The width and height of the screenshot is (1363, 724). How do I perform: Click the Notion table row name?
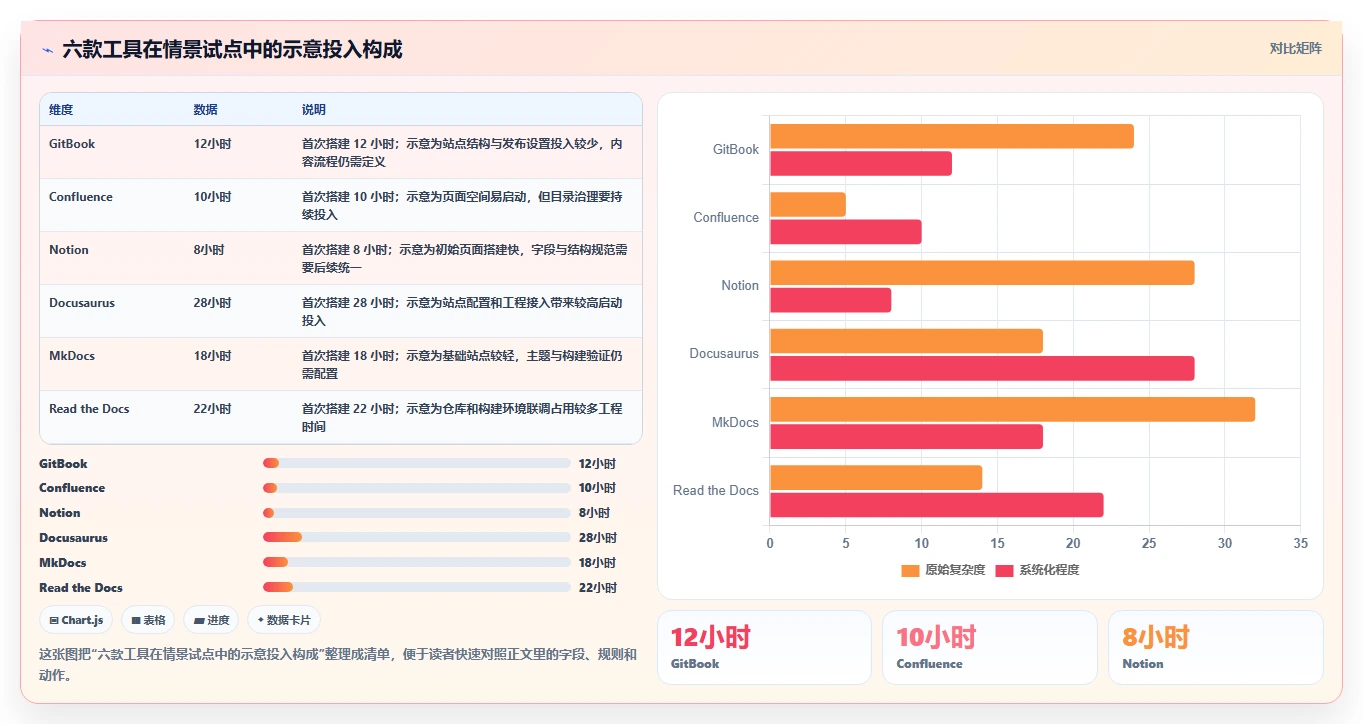(69, 250)
